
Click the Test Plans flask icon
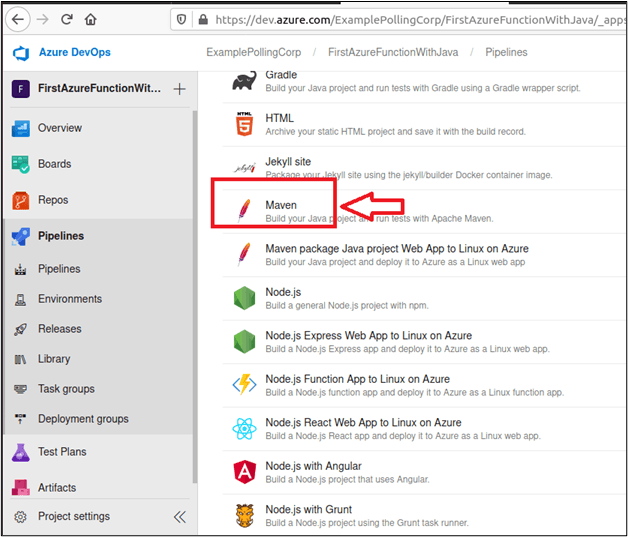coord(20,453)
